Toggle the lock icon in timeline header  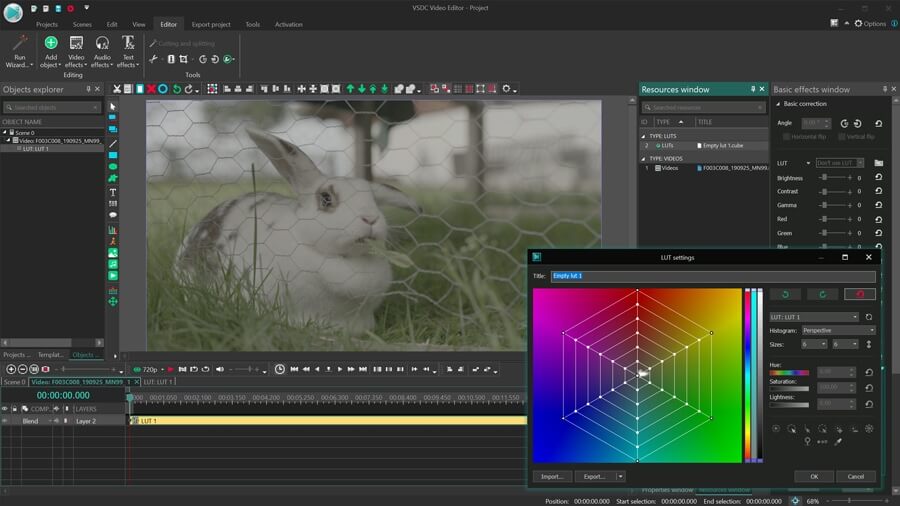pyautogui.click(x=14, y=409)
